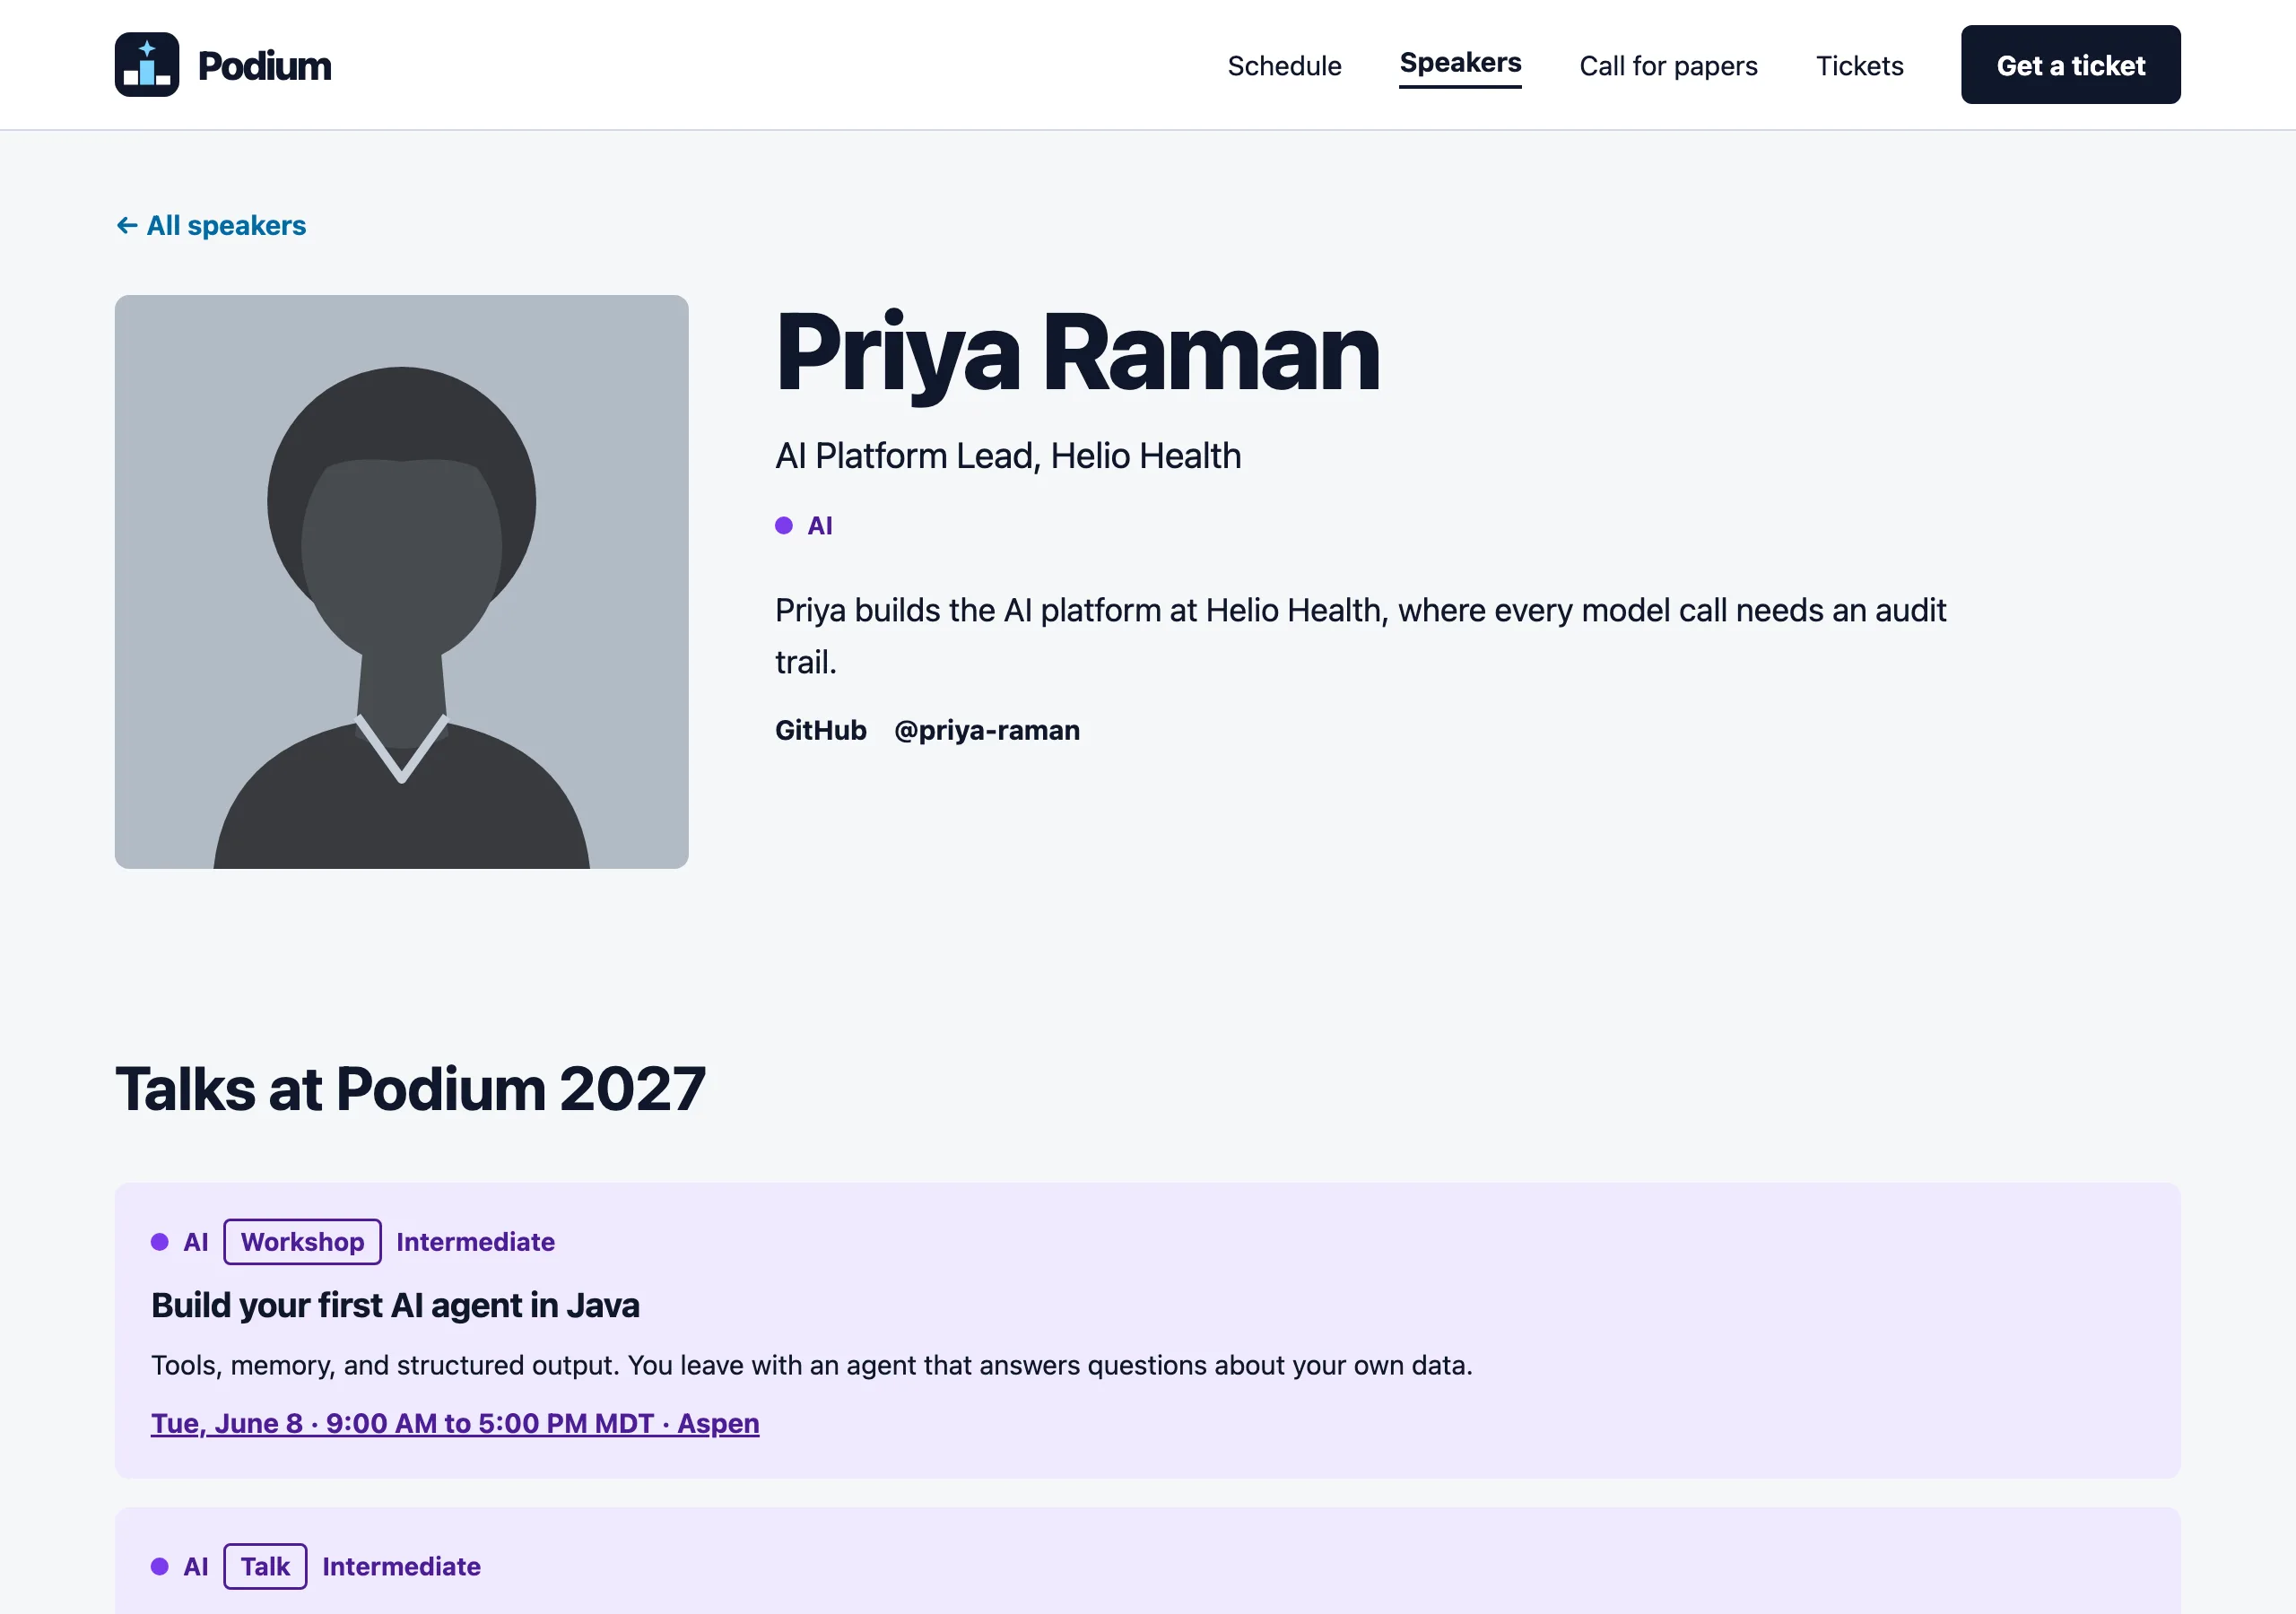Open Call for papers

click(x=1668, y=66)
